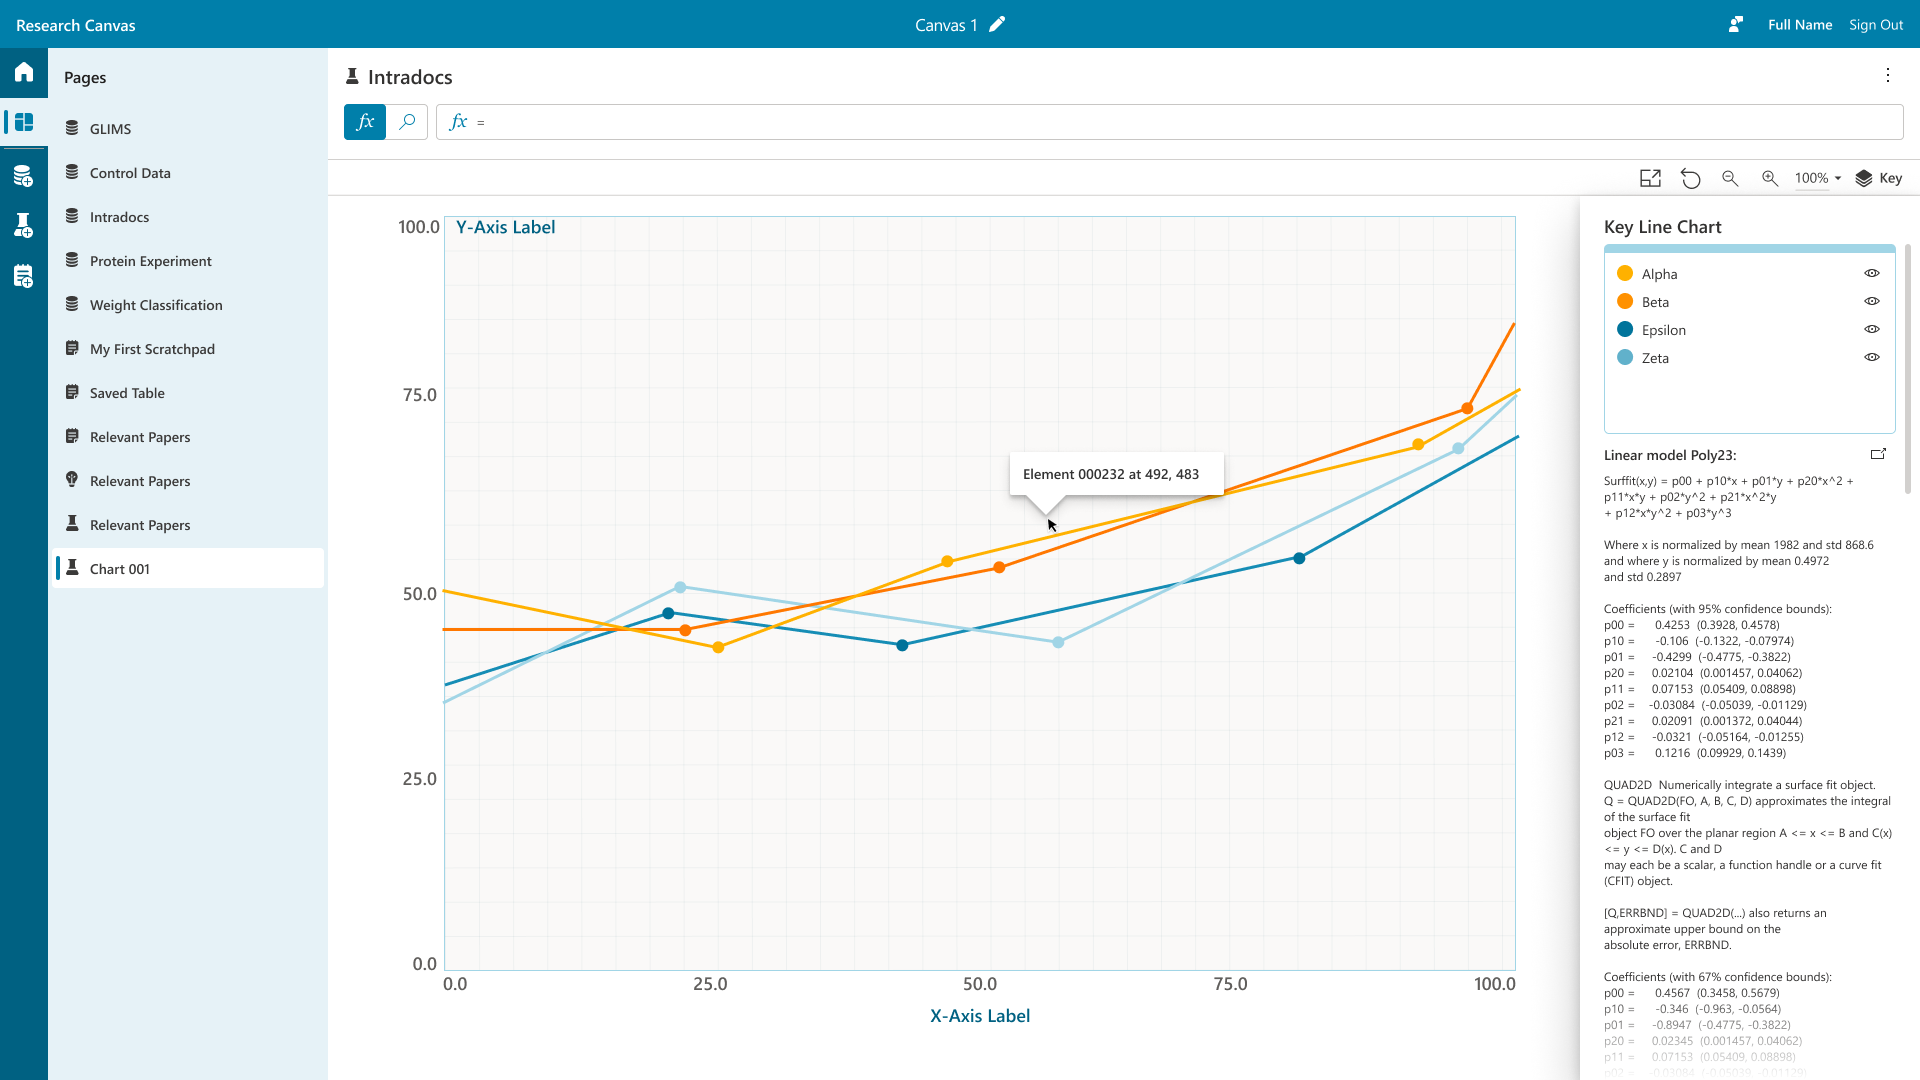Select the Weight Classification page
The image size is (1920, 1080).
click(x=156, y=305)
